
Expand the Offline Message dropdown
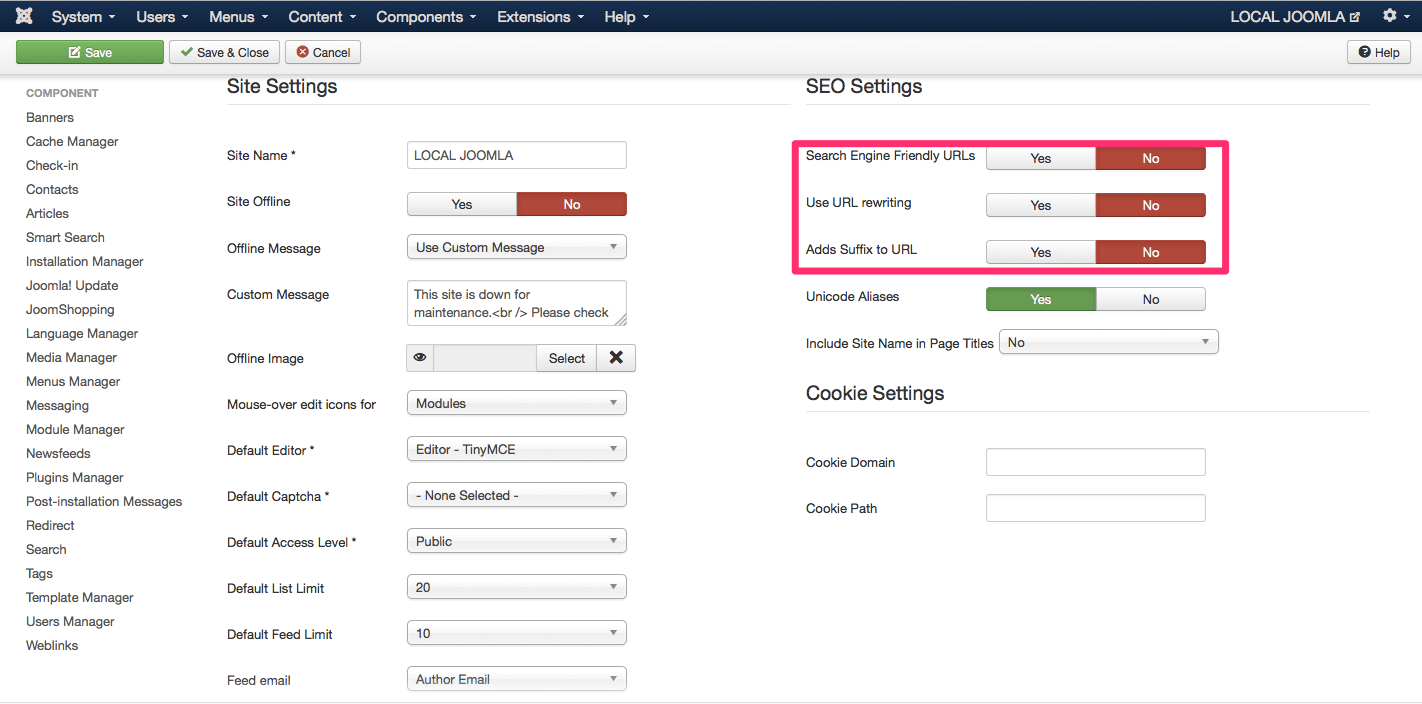[516, 247]
